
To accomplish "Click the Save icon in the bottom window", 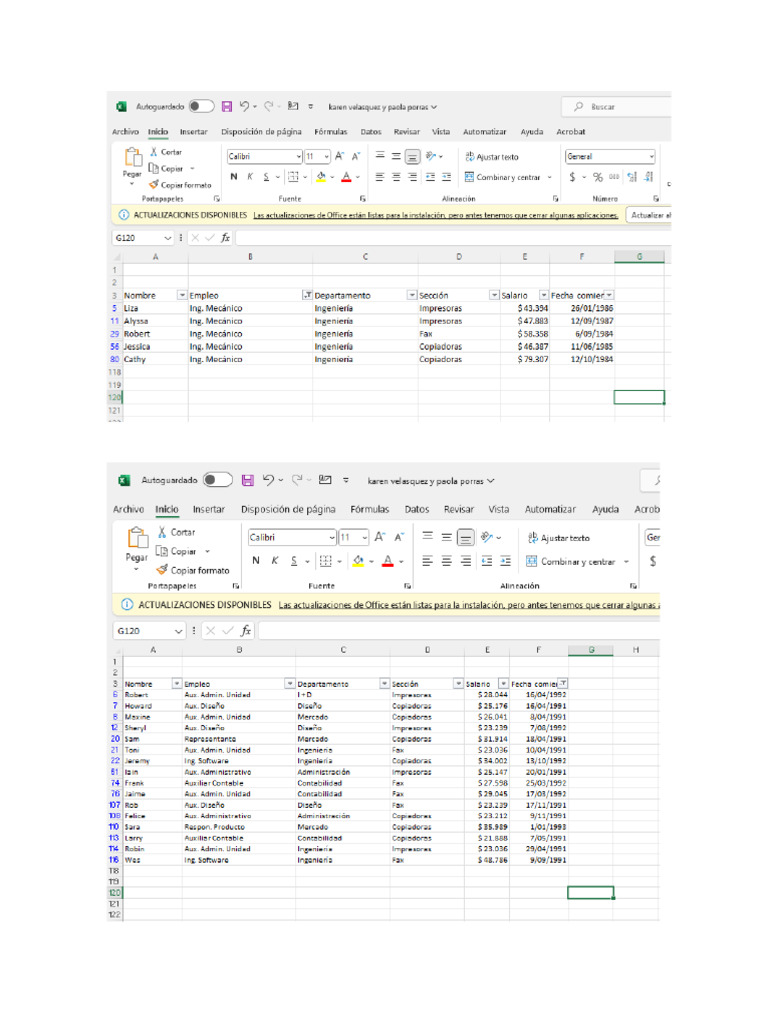I will [x=247, y=480].
